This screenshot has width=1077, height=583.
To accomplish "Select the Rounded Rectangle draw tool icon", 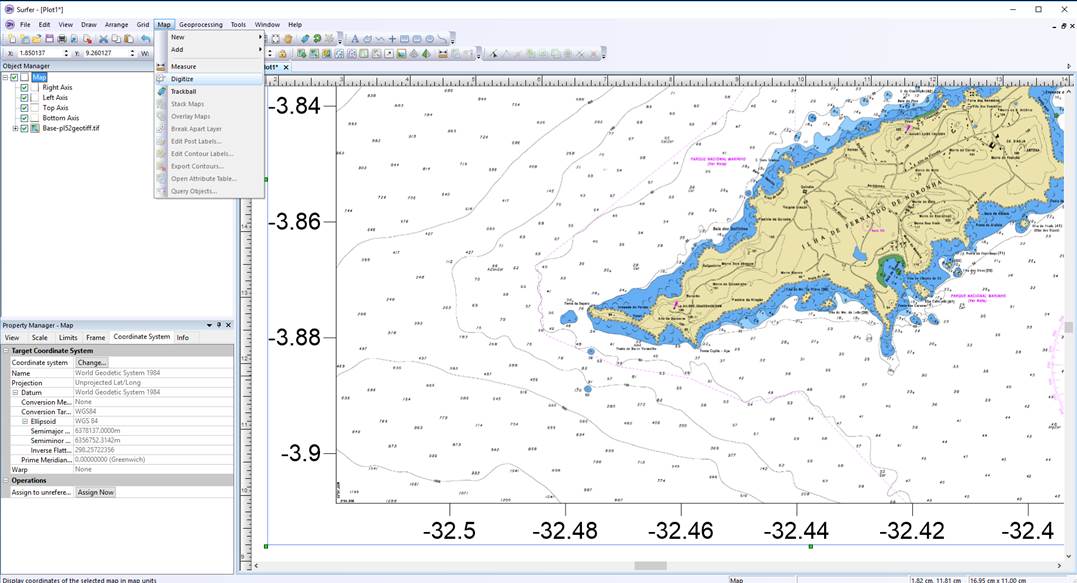I will tap(416, 39).
